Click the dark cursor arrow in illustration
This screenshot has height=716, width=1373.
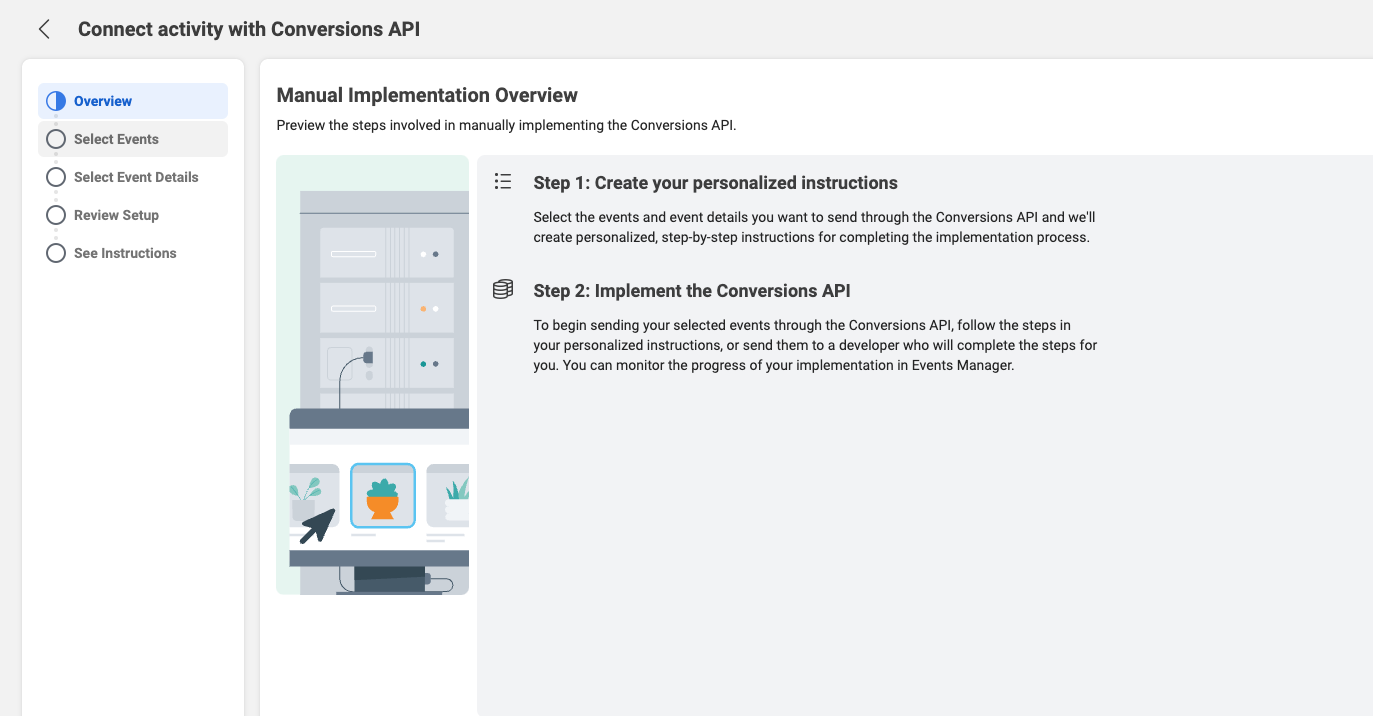(x=318, y=525)
